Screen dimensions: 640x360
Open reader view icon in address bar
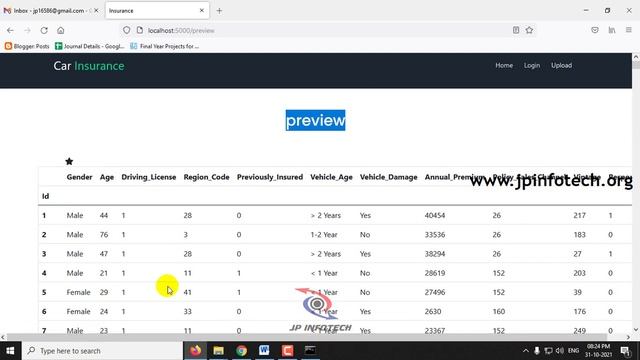pyautogui.click(x=516, y=30)
